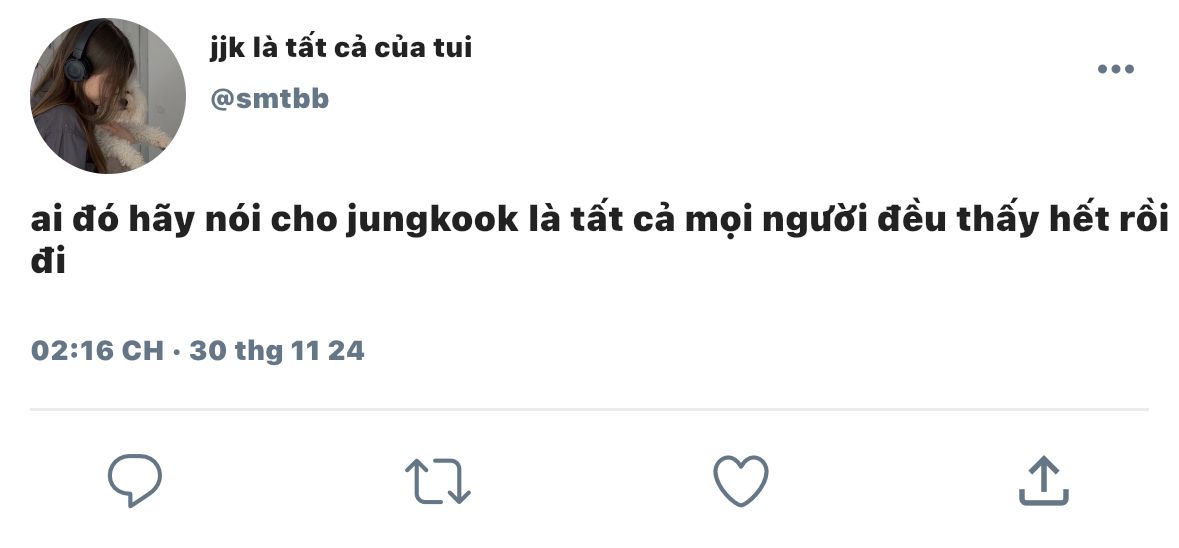Select the tweet text mentioning jungkook
Screen dimensions: 1179x548
click(x=599, y=240)
